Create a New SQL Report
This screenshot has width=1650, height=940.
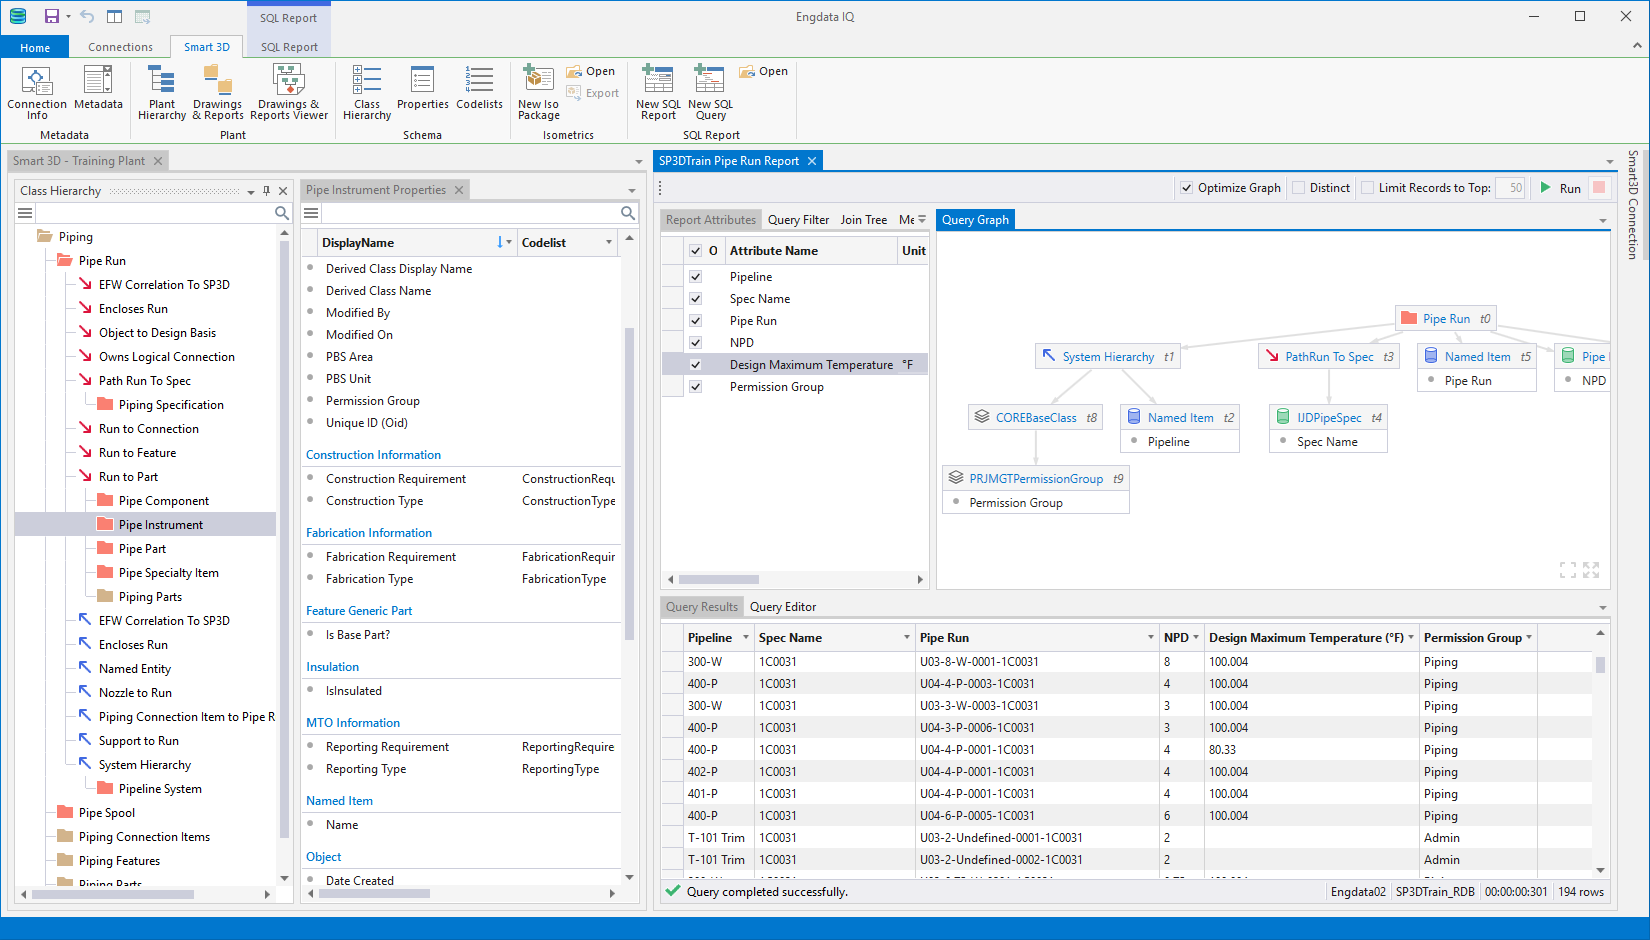(x=658, y=93)
